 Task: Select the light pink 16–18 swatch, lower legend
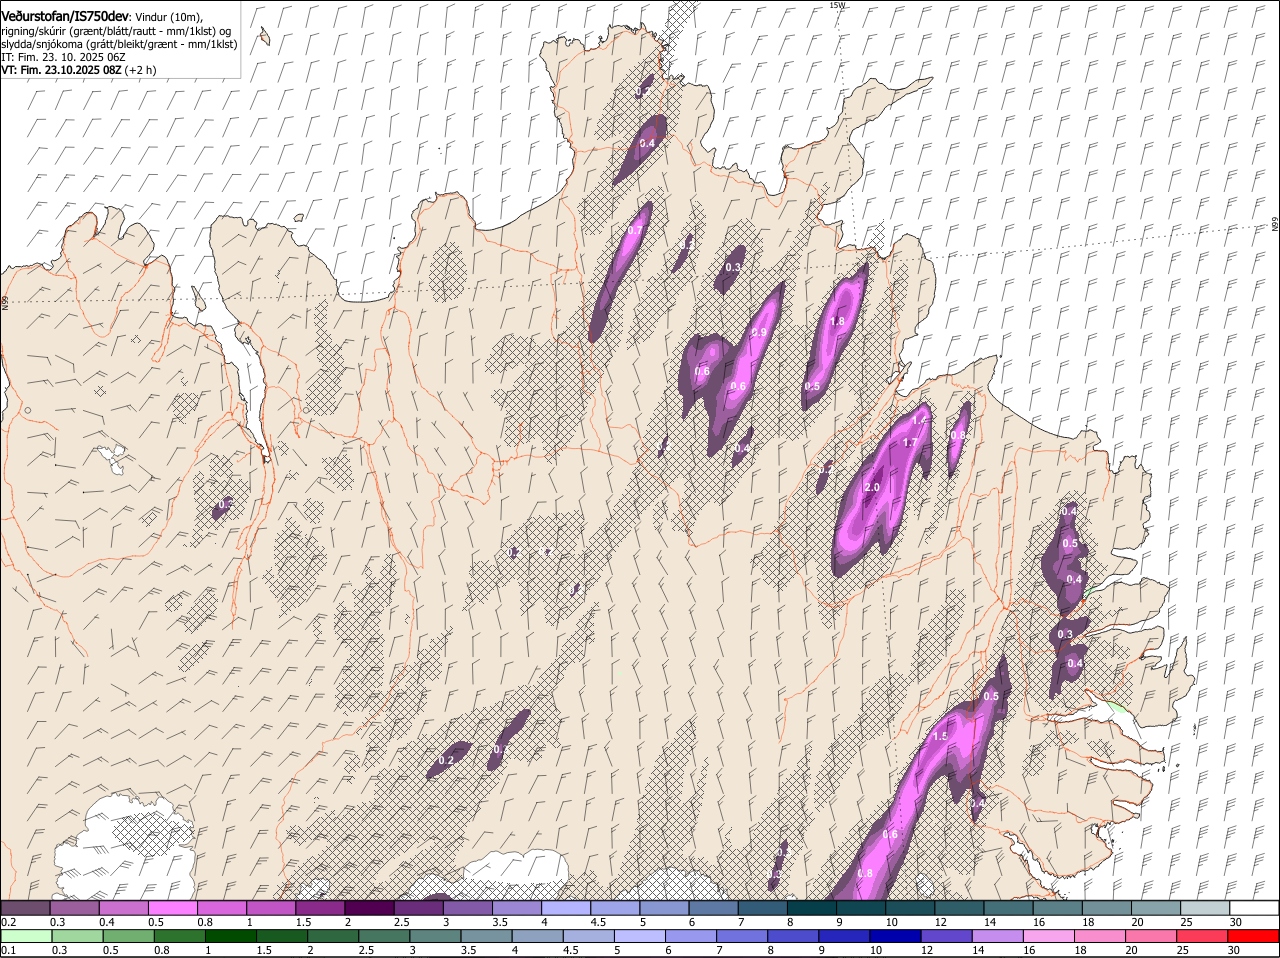click(1050, 937)
